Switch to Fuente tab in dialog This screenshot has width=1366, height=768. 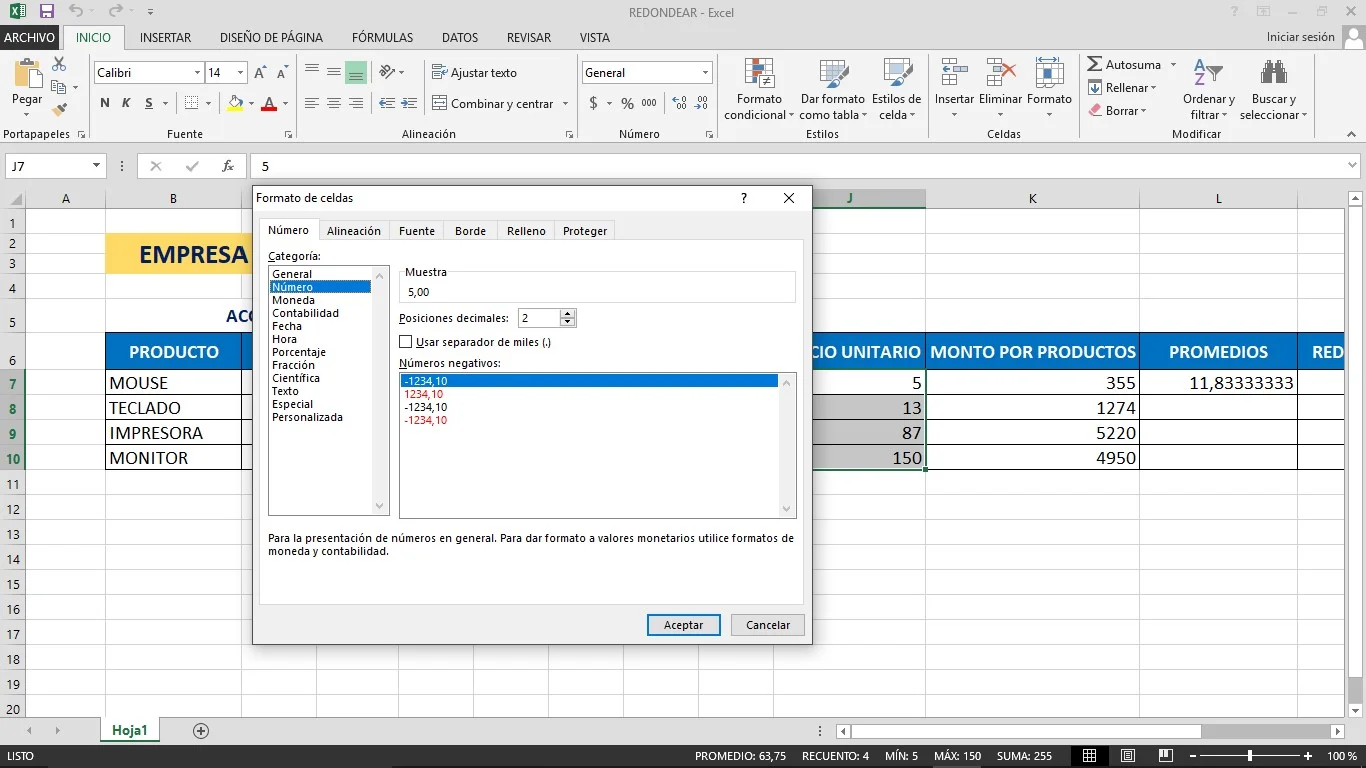[417, 231]
